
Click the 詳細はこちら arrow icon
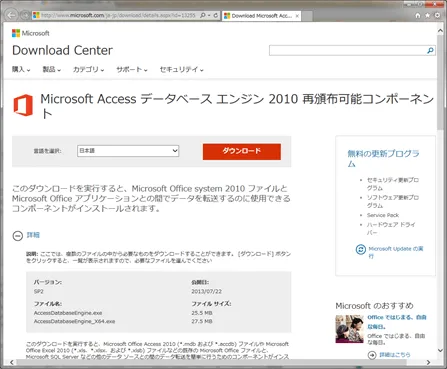[372, 355]
